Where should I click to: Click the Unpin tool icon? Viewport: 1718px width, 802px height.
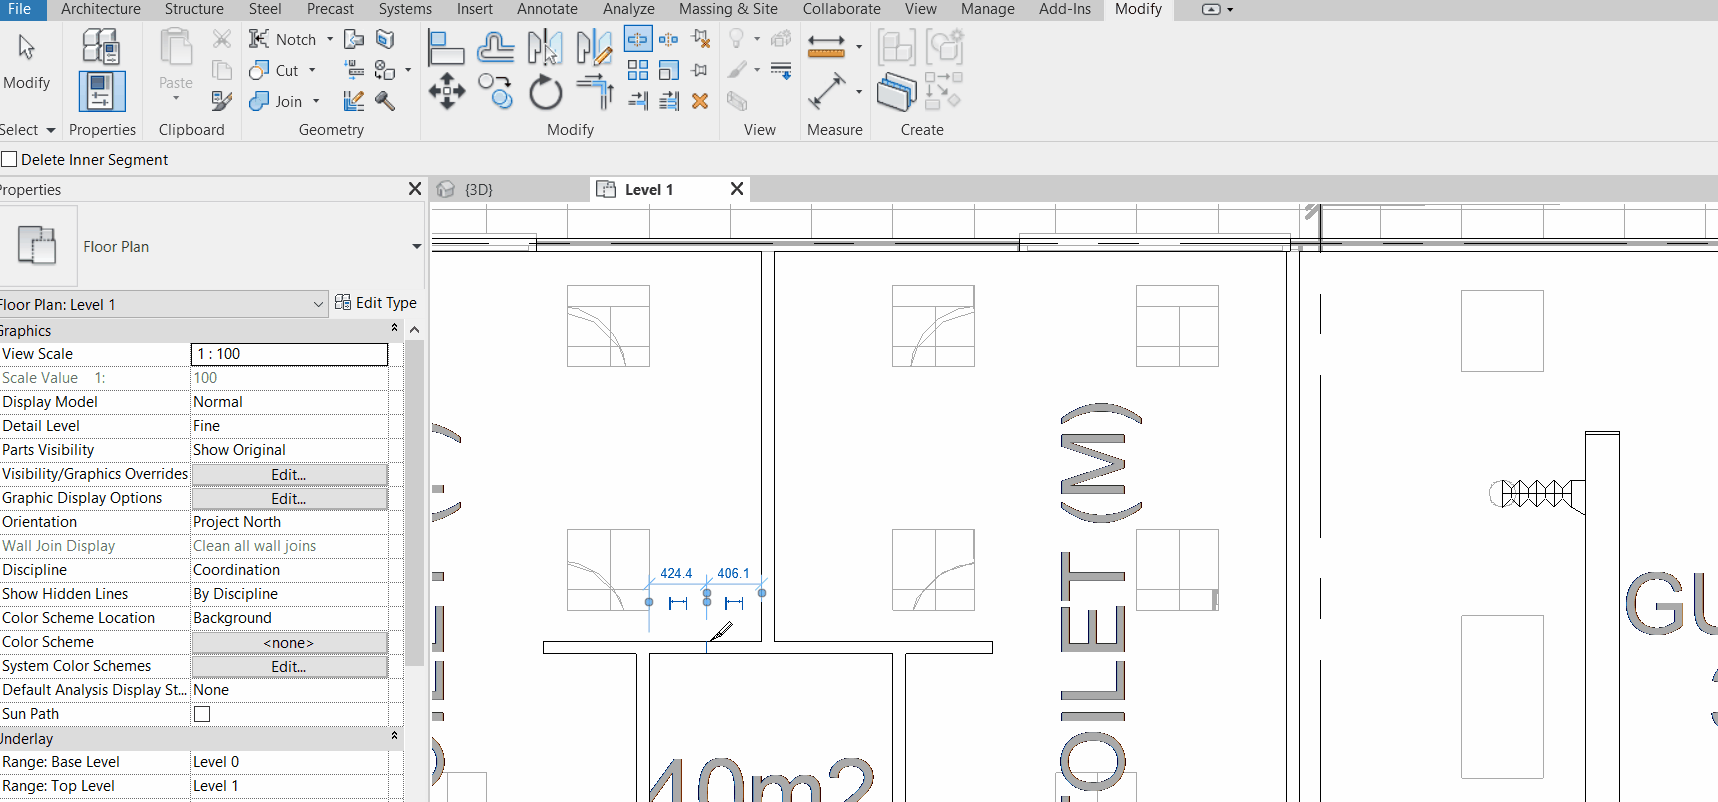coord(700,39)
